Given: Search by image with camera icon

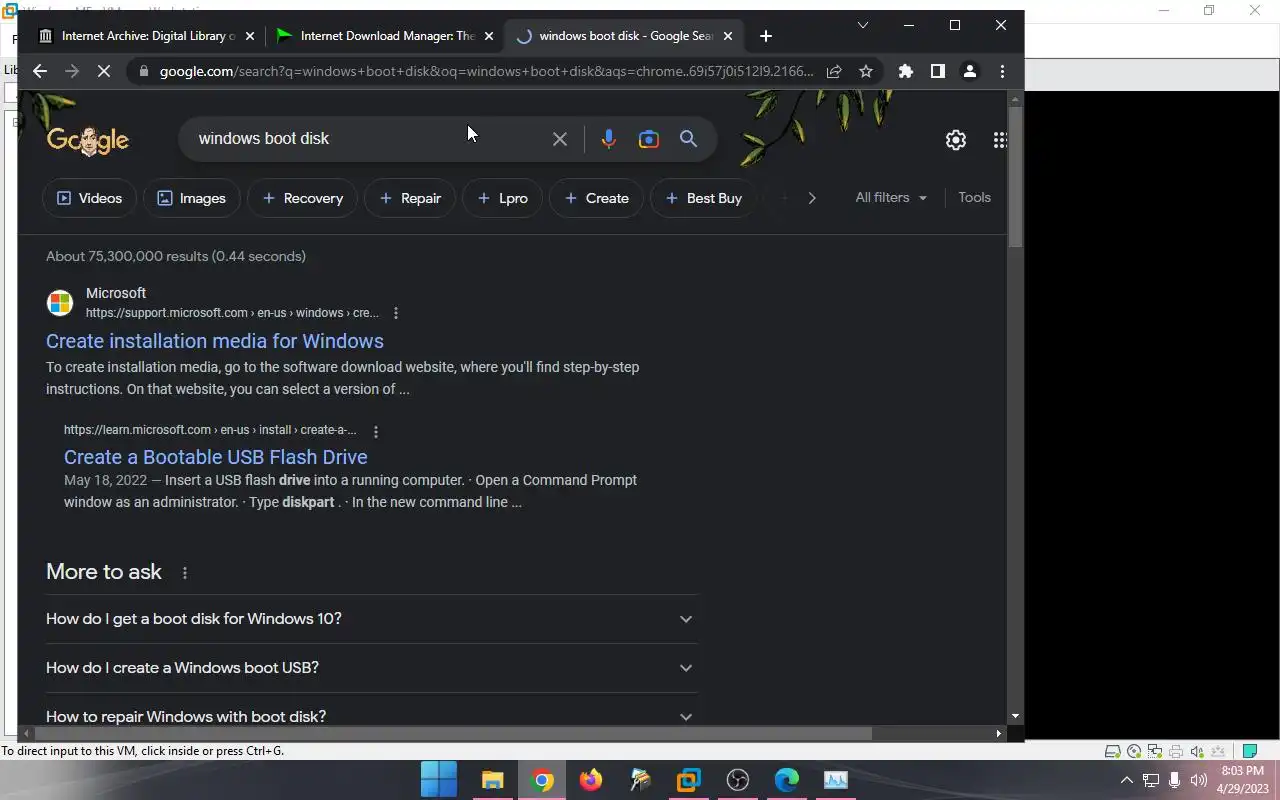Looking at the screenshot, I should [x=649, y=139].
